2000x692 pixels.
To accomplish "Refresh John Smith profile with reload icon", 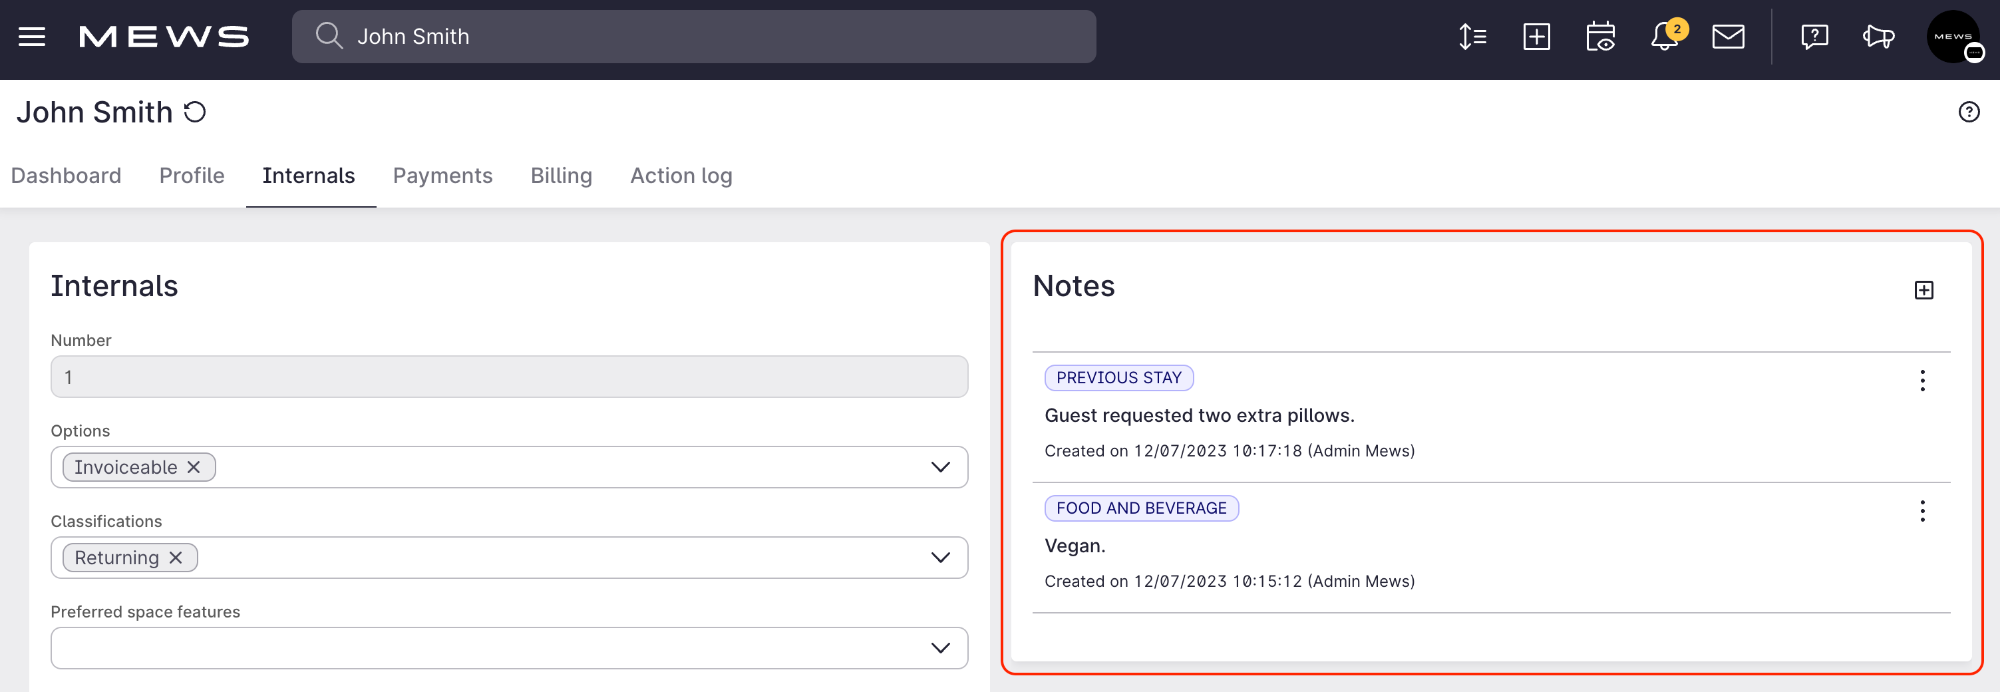I will (x=195, y=112).
